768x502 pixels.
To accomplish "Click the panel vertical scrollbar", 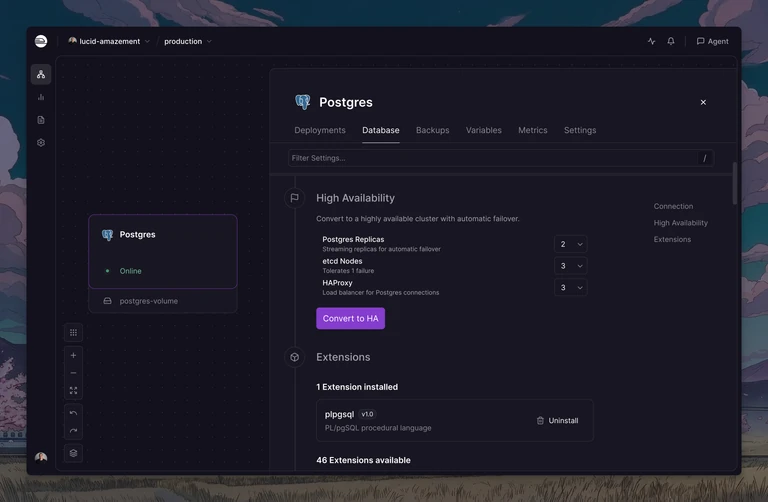I will click(x=735, y=184).
